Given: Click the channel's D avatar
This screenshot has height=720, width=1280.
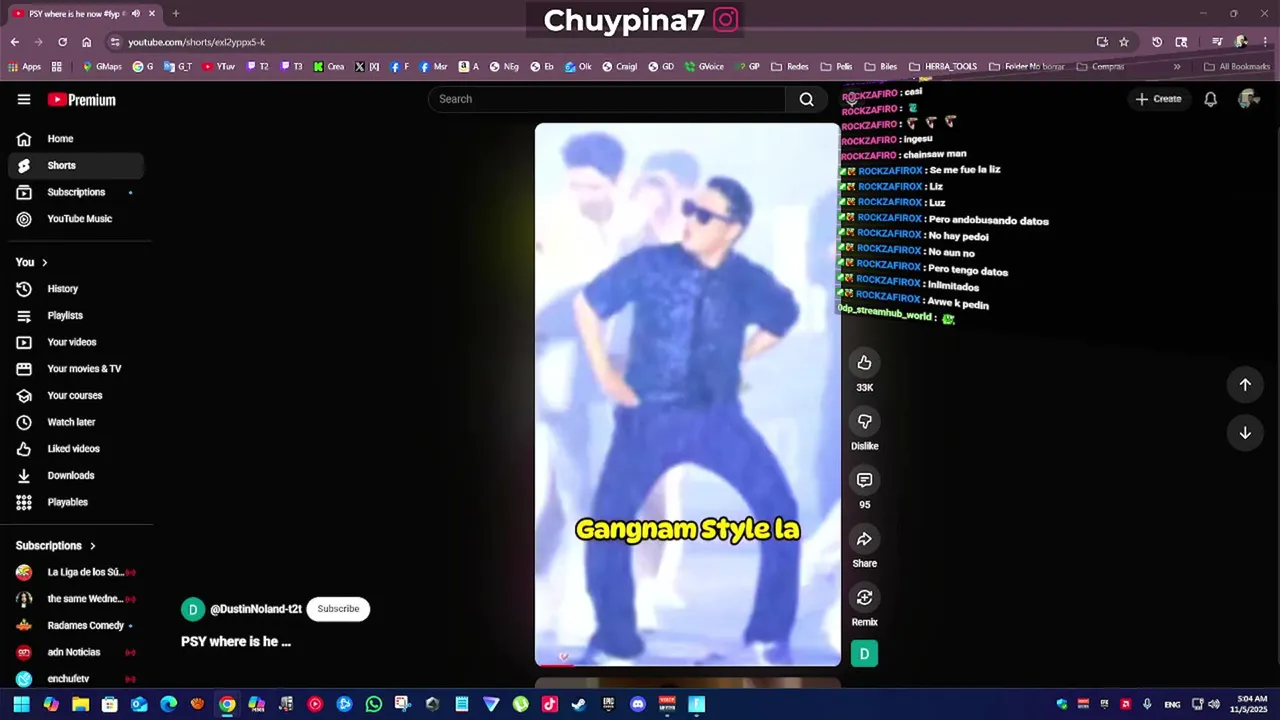Looking at the screenshot, I should coord(193,609).
